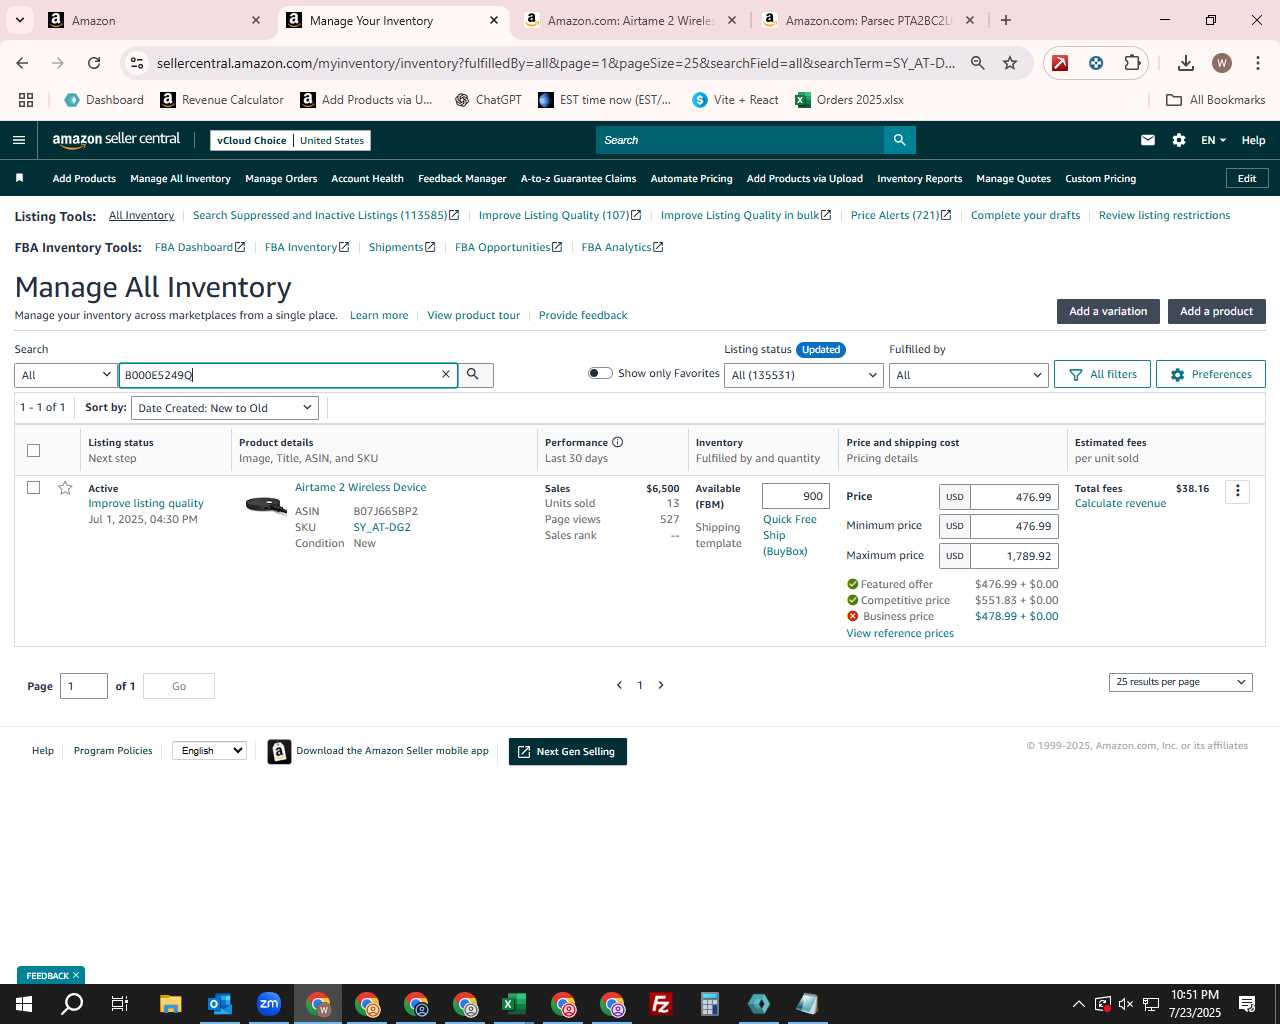Open the All filters button
Screen dimensions: 1280x1024
1102,374
